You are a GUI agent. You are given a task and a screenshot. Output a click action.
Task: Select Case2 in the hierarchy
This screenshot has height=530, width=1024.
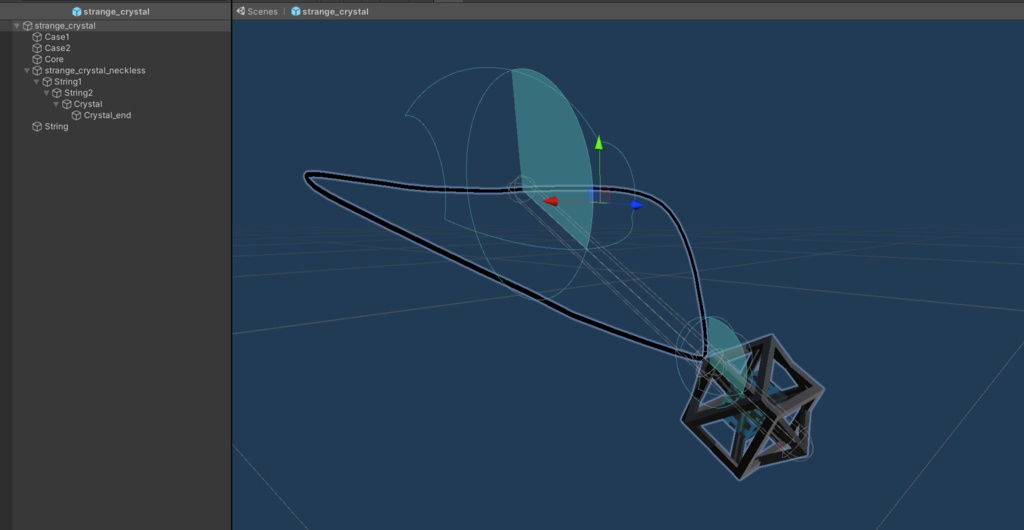pyautogui.click(x=57, y=48)
